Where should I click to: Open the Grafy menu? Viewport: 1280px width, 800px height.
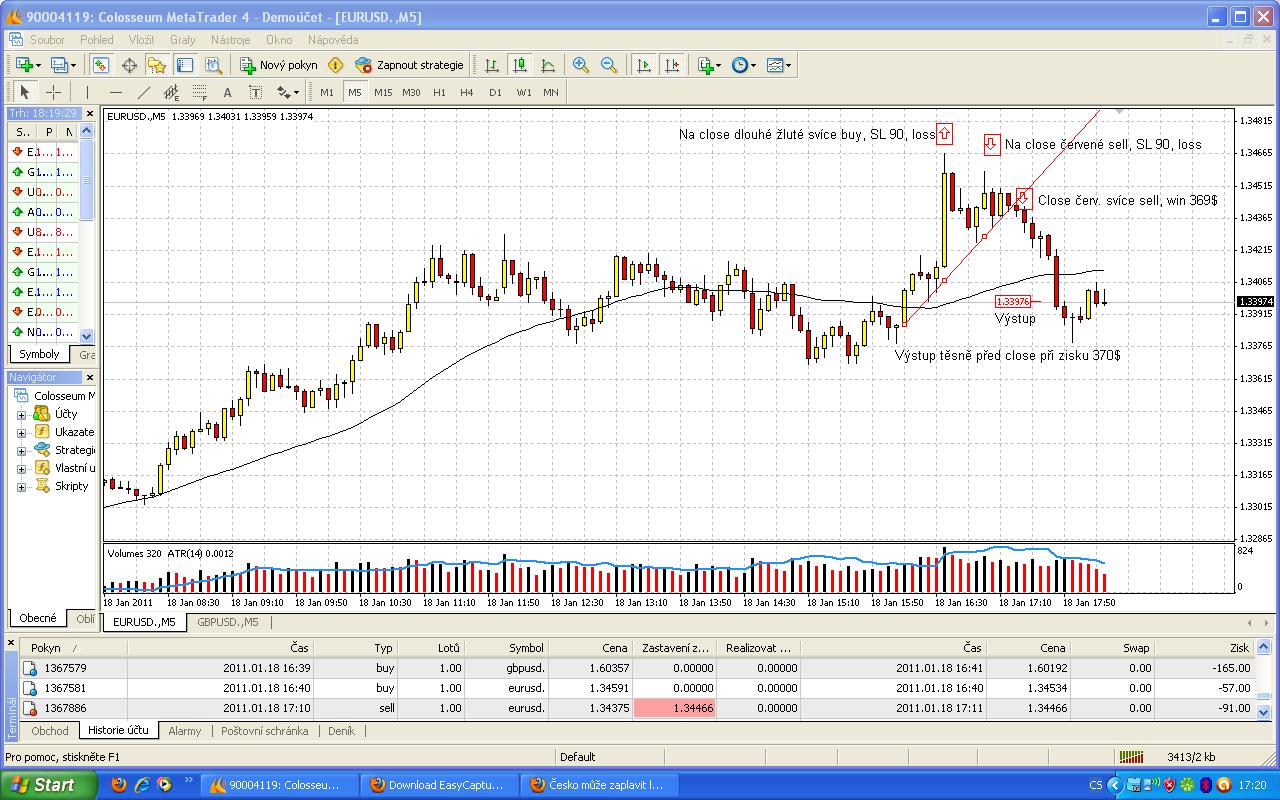click(182, 40)
